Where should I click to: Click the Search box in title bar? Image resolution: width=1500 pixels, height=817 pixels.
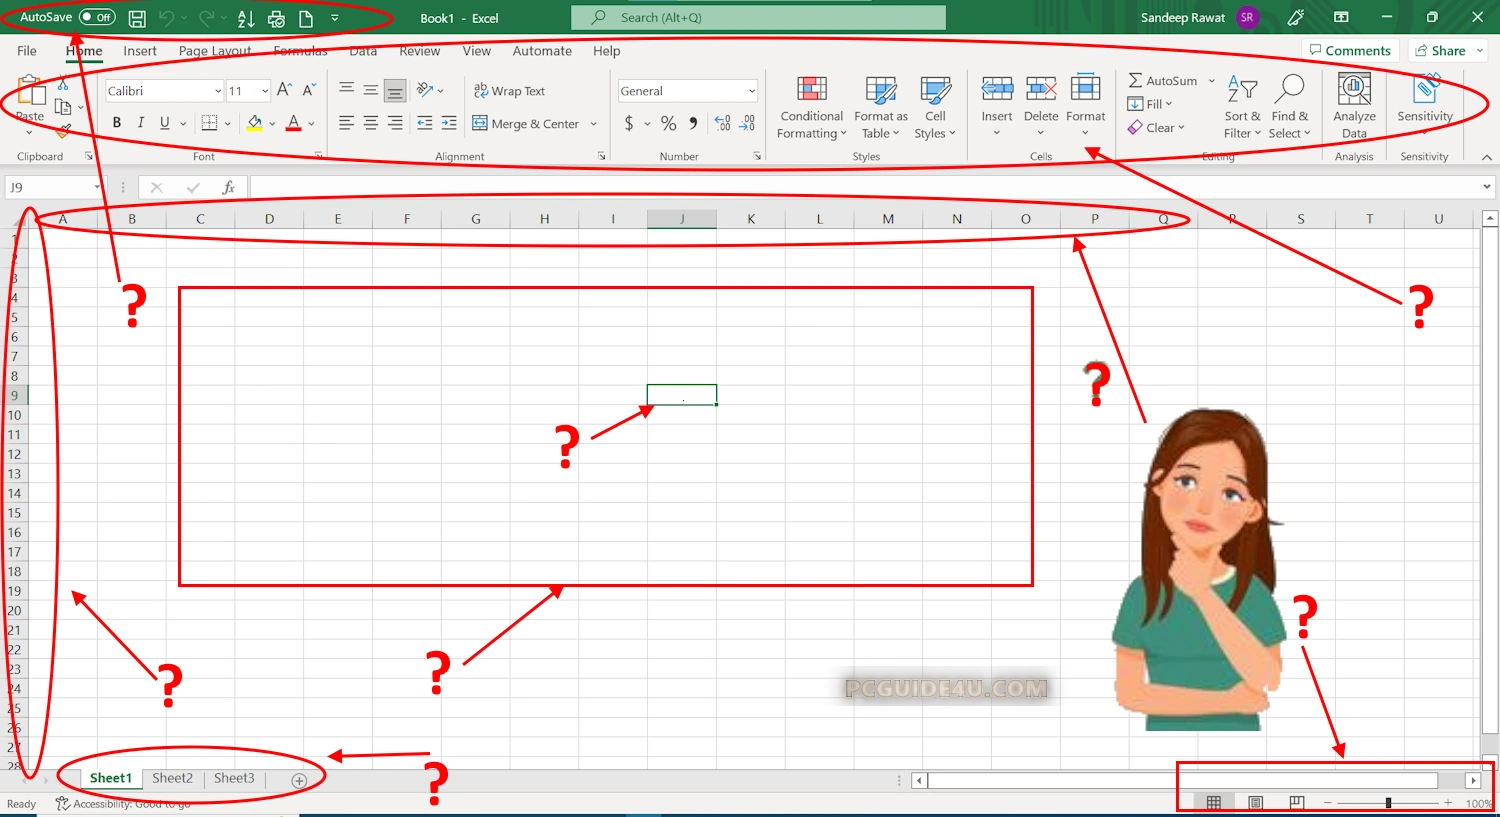(758, 17)
